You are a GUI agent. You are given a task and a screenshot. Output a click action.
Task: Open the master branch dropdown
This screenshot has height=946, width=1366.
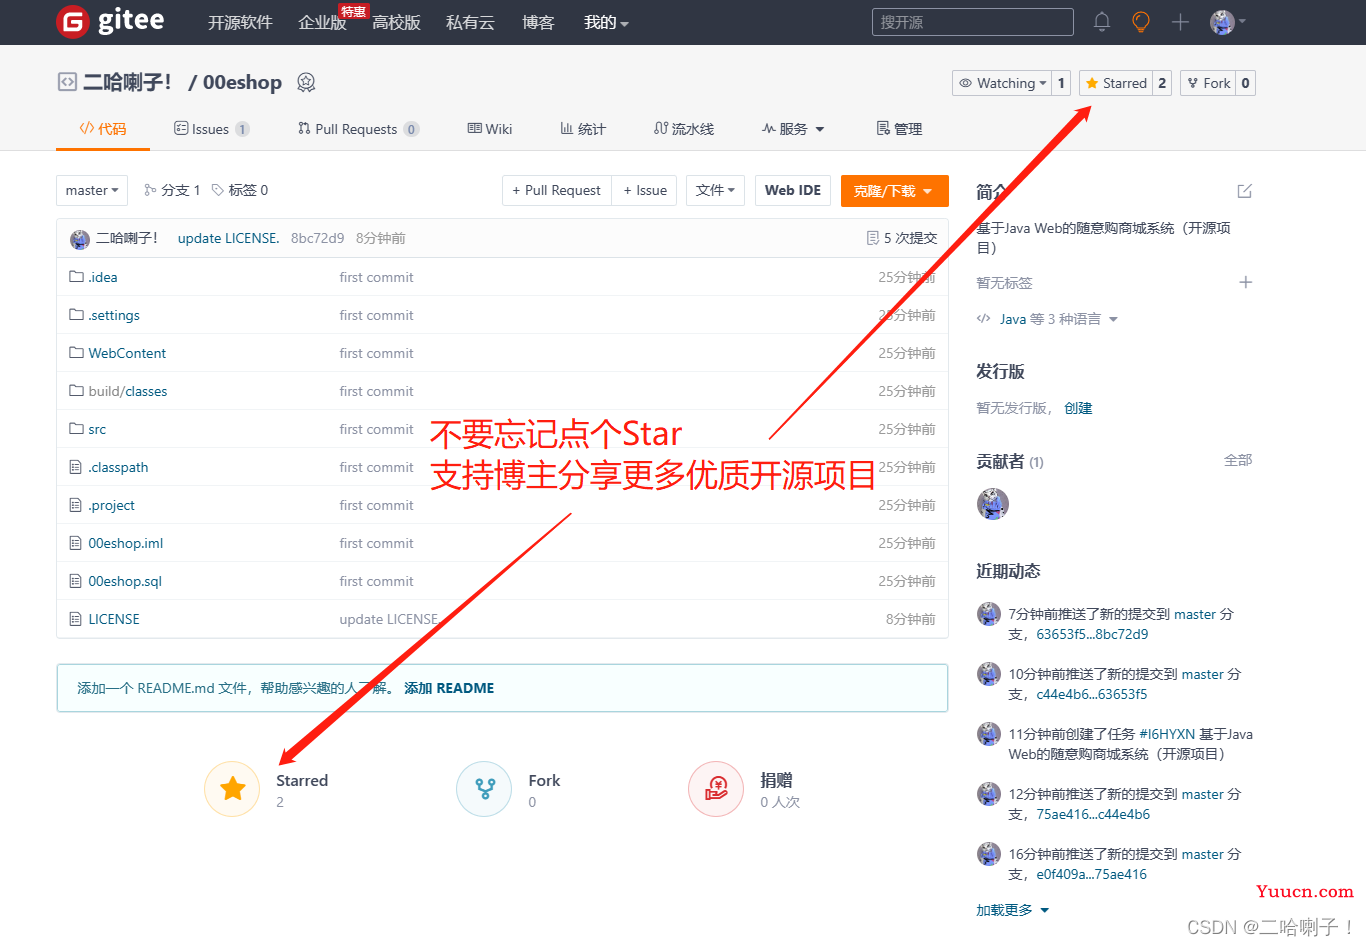pyautogui.click(x=92, y=190)
